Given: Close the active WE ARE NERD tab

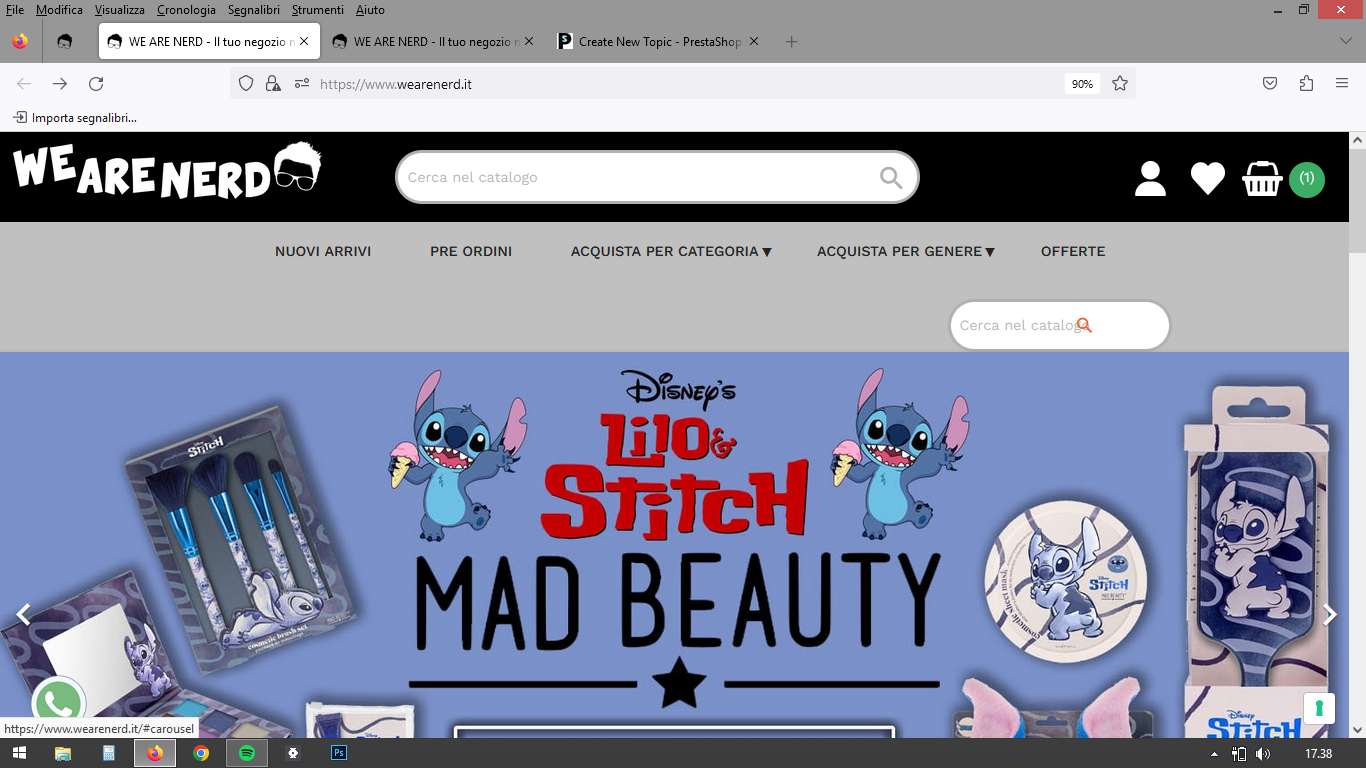Looking at the screenshot, I should point(304,42).
